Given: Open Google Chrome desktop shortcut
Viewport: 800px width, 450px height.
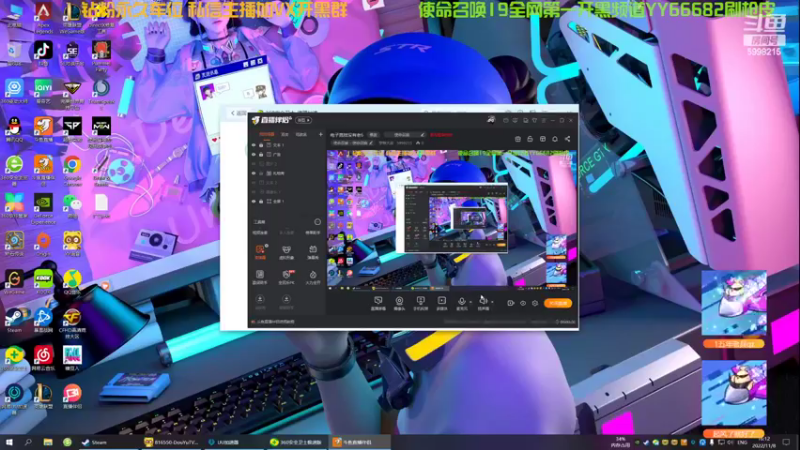Looking at the screenshot, I should coord(72,165).
